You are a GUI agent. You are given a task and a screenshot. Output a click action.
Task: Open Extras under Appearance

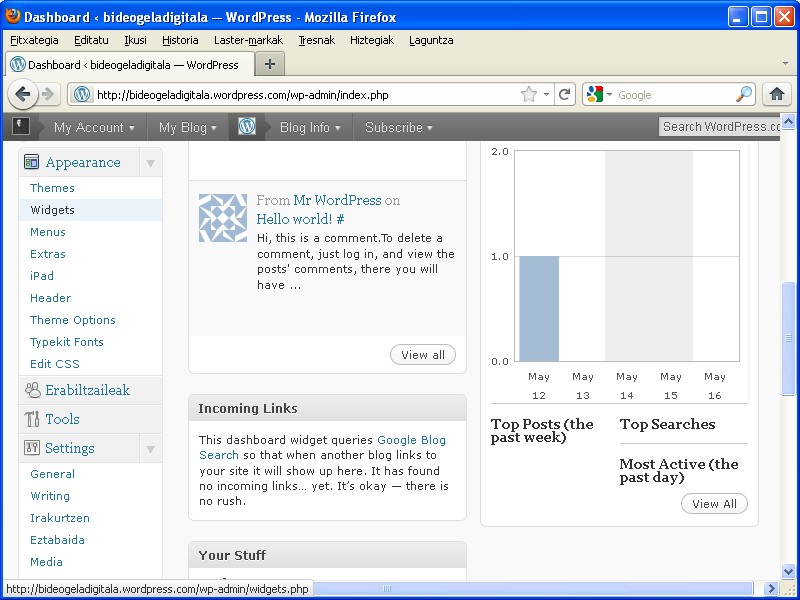(48, 254)
